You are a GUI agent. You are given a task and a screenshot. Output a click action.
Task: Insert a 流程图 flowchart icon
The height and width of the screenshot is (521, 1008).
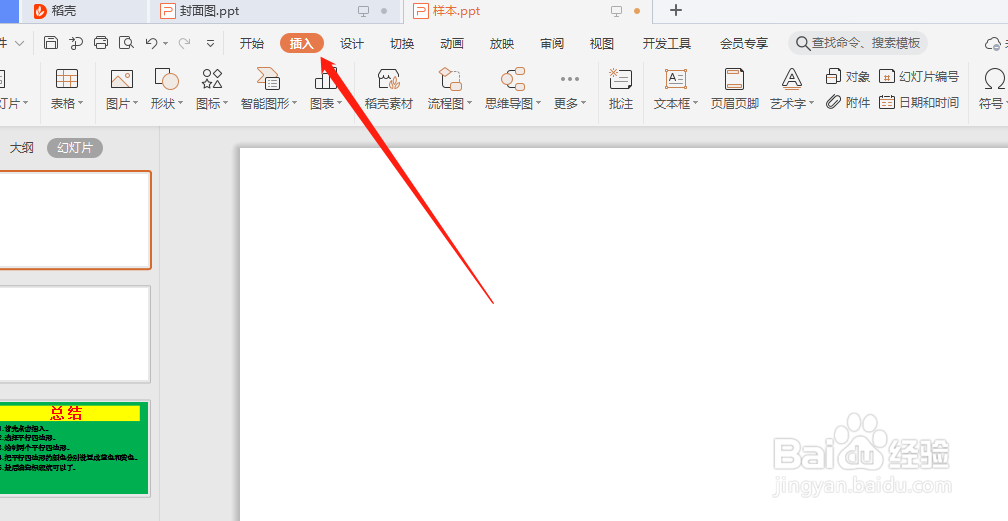tap(450, 79)
